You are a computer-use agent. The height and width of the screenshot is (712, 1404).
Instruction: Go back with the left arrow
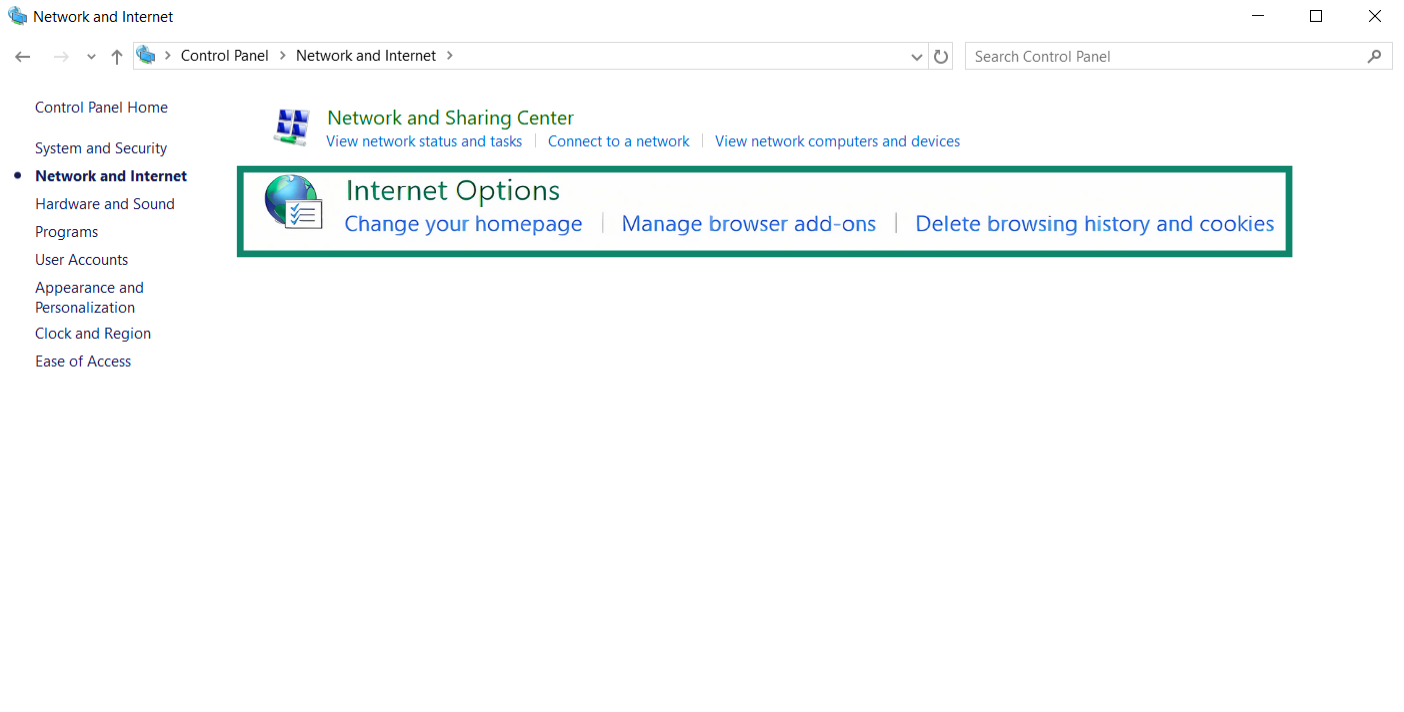click(x=23, y=57)
